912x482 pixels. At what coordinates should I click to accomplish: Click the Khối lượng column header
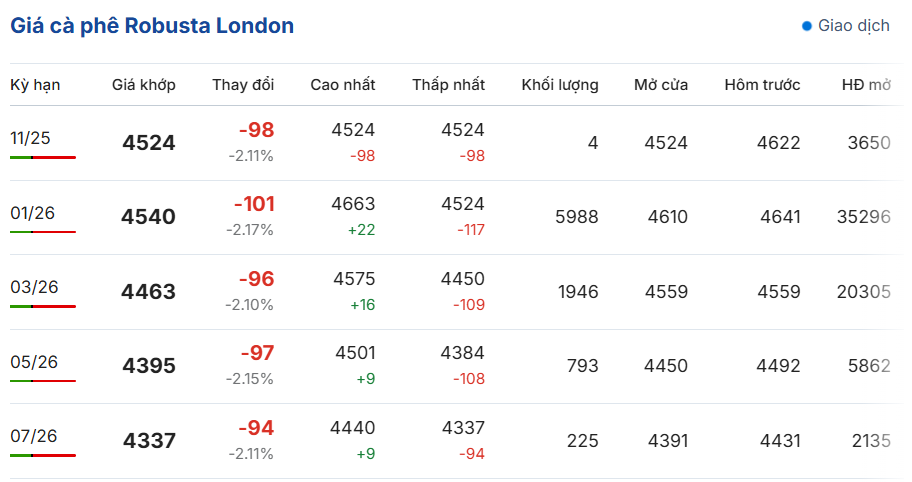pos(559,85)
